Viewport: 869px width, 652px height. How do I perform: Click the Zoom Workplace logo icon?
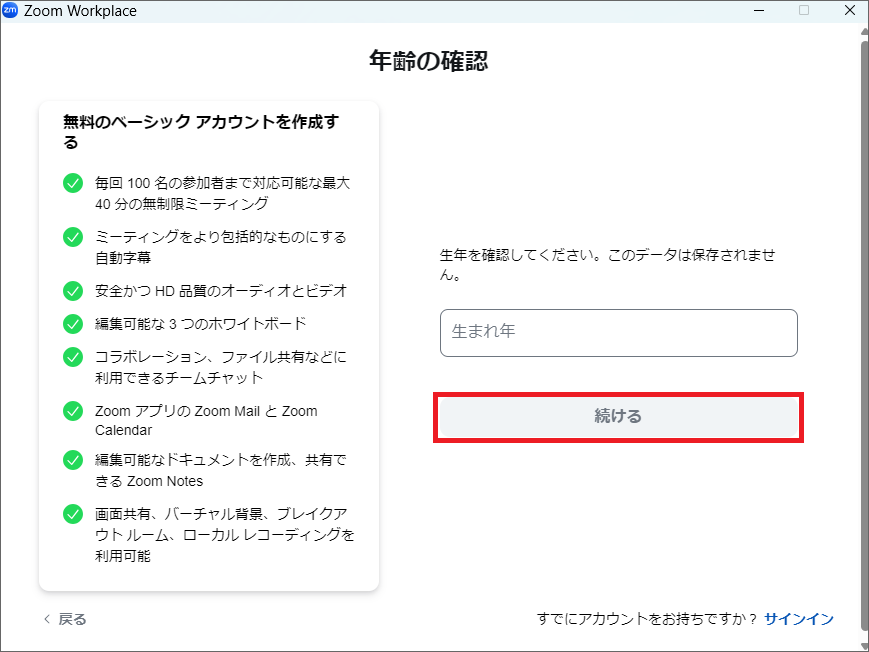click(x=10, y=11)
